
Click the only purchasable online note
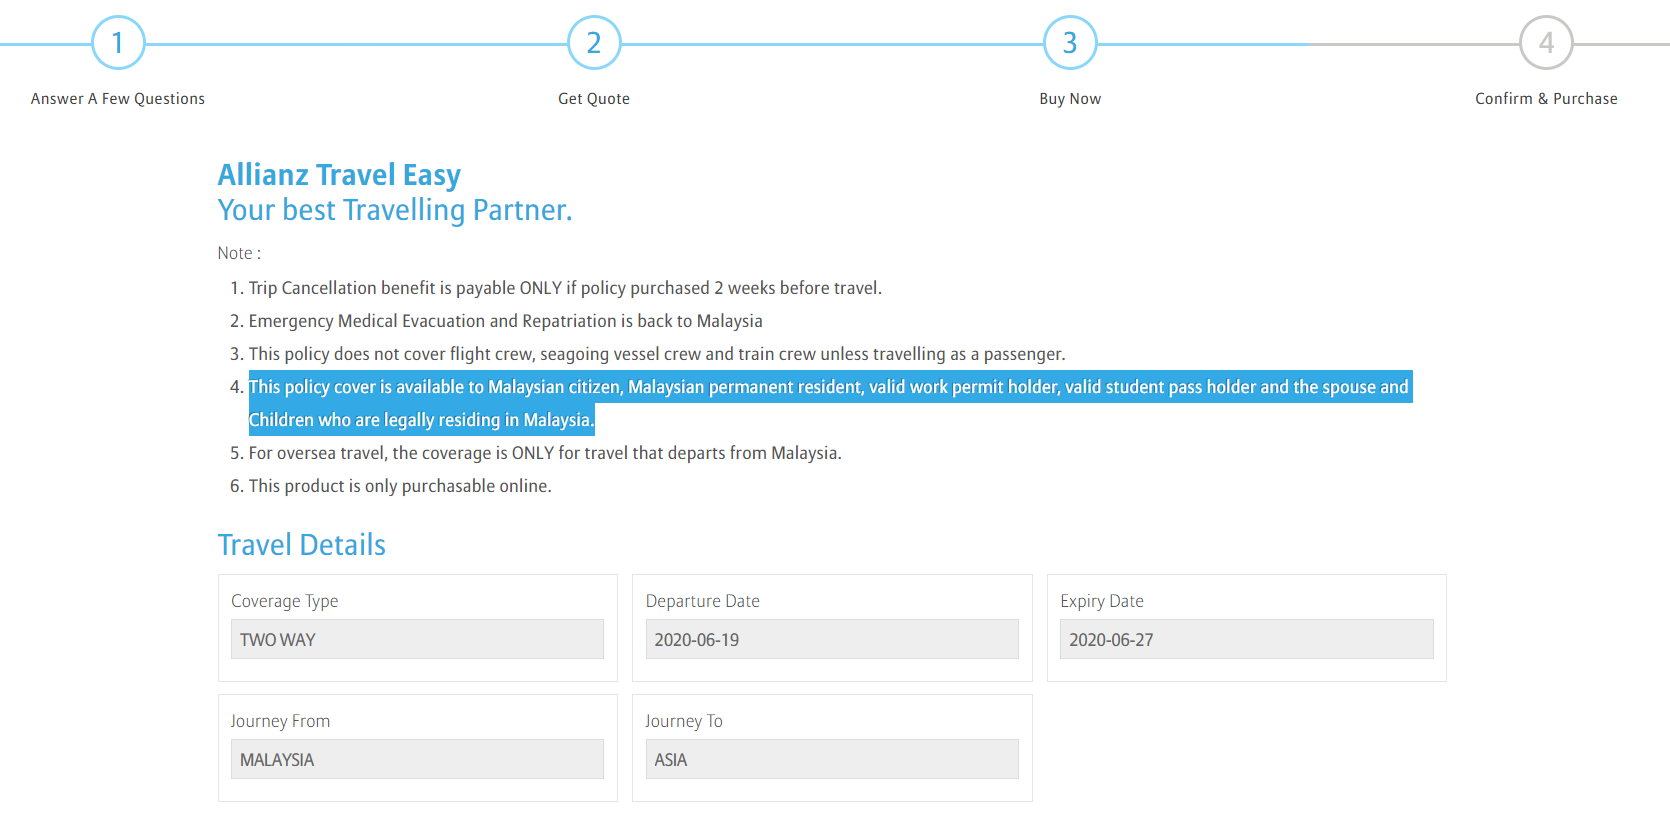click(x=400, y=486)
